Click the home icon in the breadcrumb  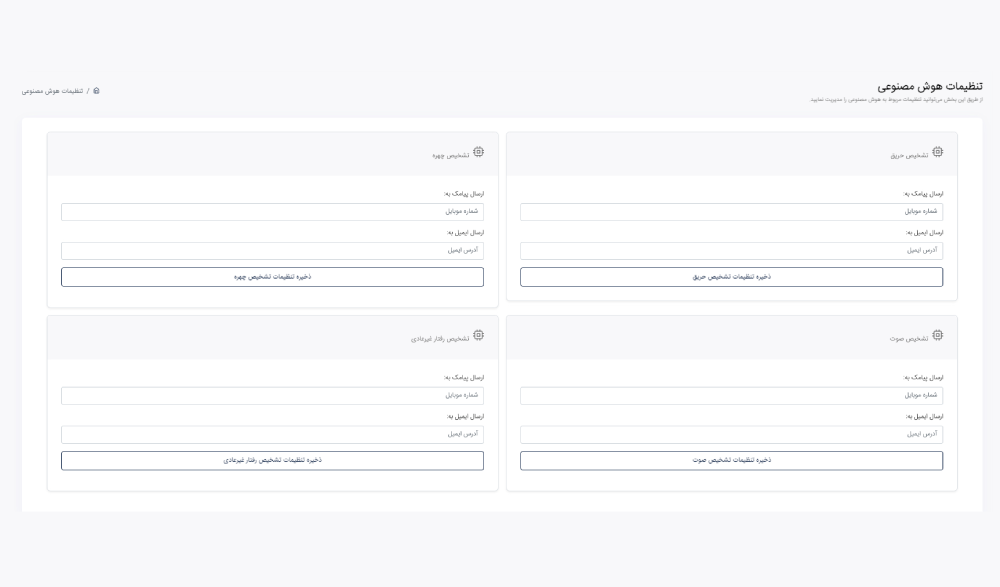(x=96, y=91)
